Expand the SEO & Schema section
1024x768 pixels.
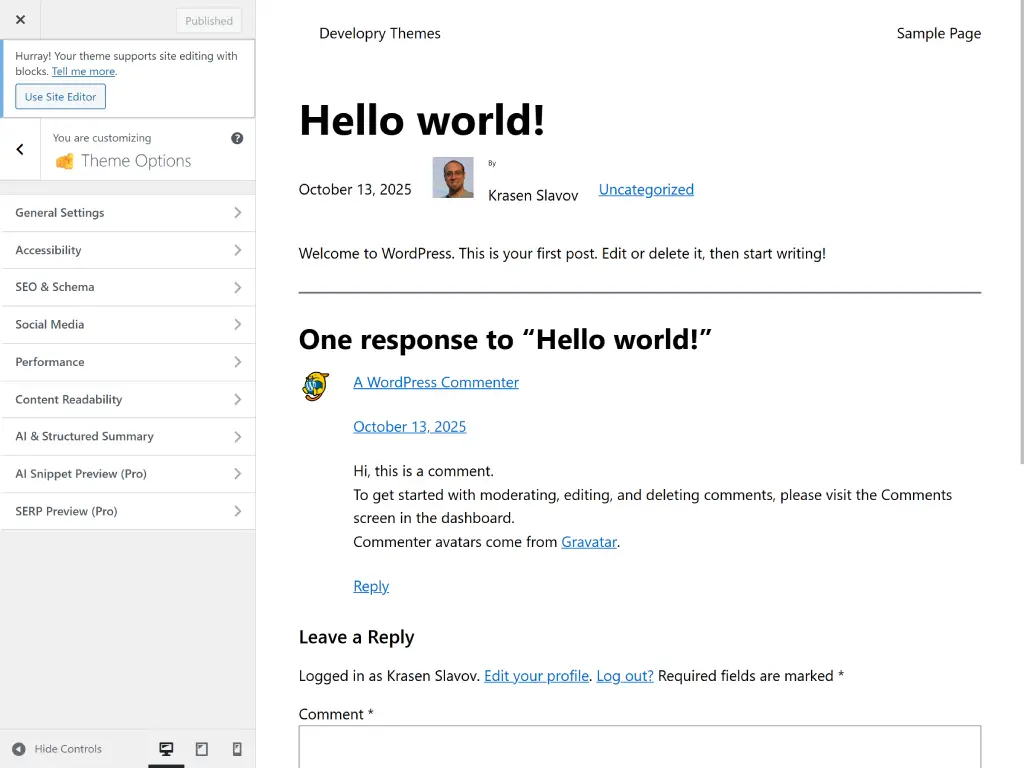[x=128, y=287]
